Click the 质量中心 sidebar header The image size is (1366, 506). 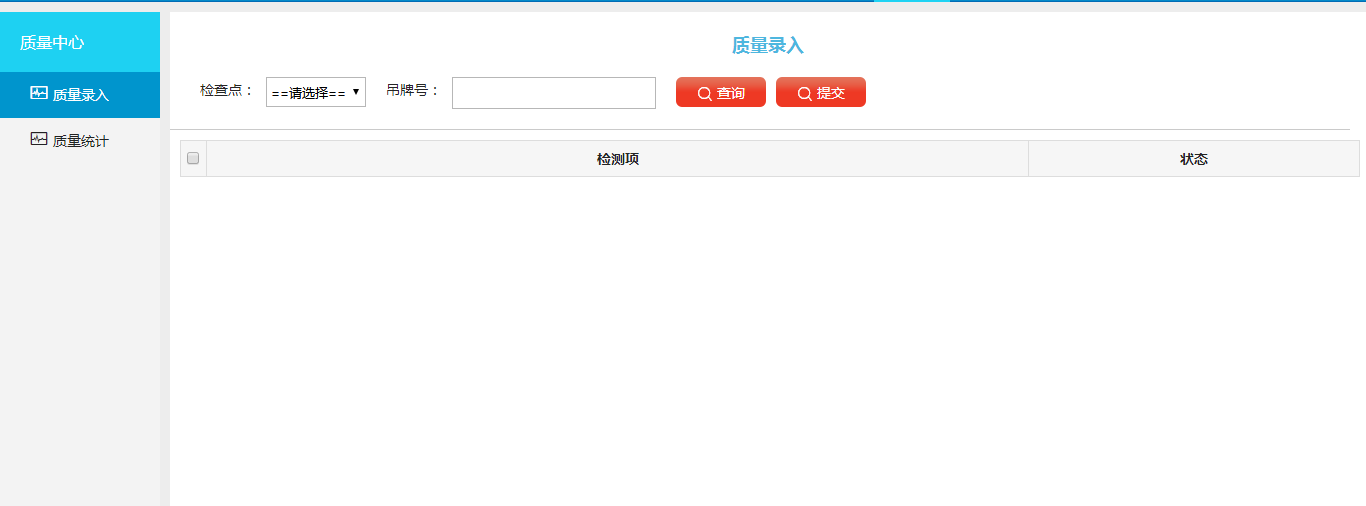coord(80,42)
